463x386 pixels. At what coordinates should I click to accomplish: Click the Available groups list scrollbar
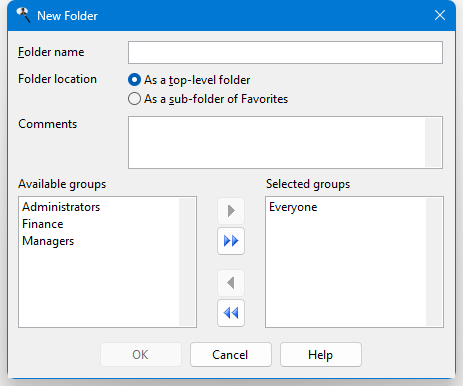pyautogui.click(x=187, y=262)
